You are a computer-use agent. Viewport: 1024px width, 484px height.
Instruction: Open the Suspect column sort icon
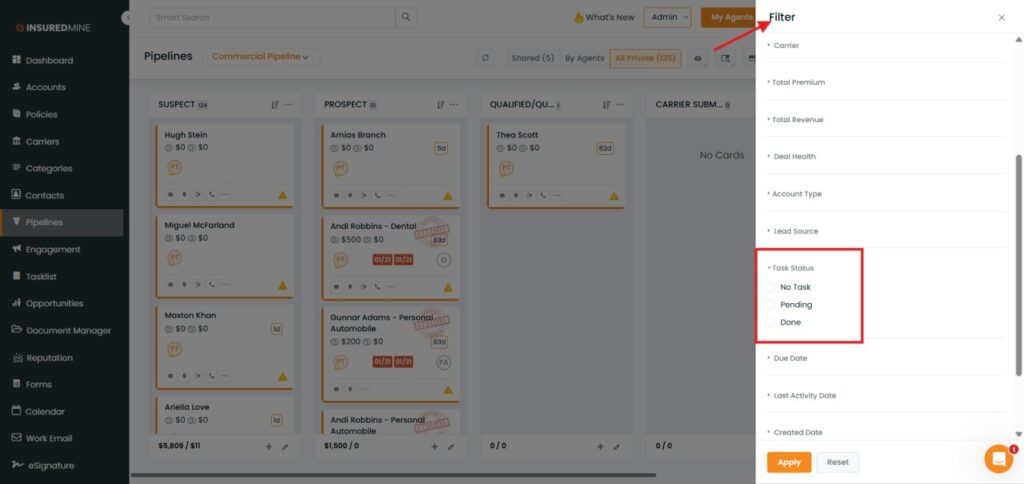274,105
